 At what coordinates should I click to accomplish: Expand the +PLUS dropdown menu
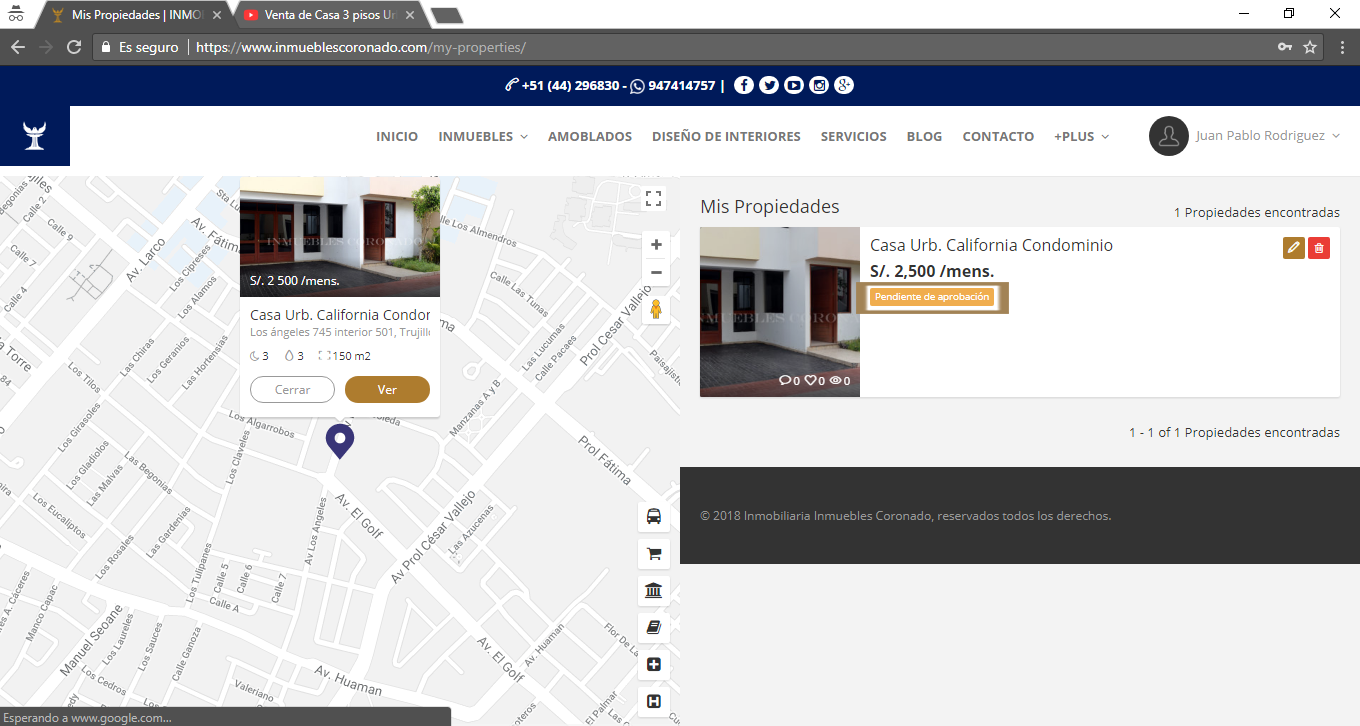pyautogui.click(x=1081, y=137)
